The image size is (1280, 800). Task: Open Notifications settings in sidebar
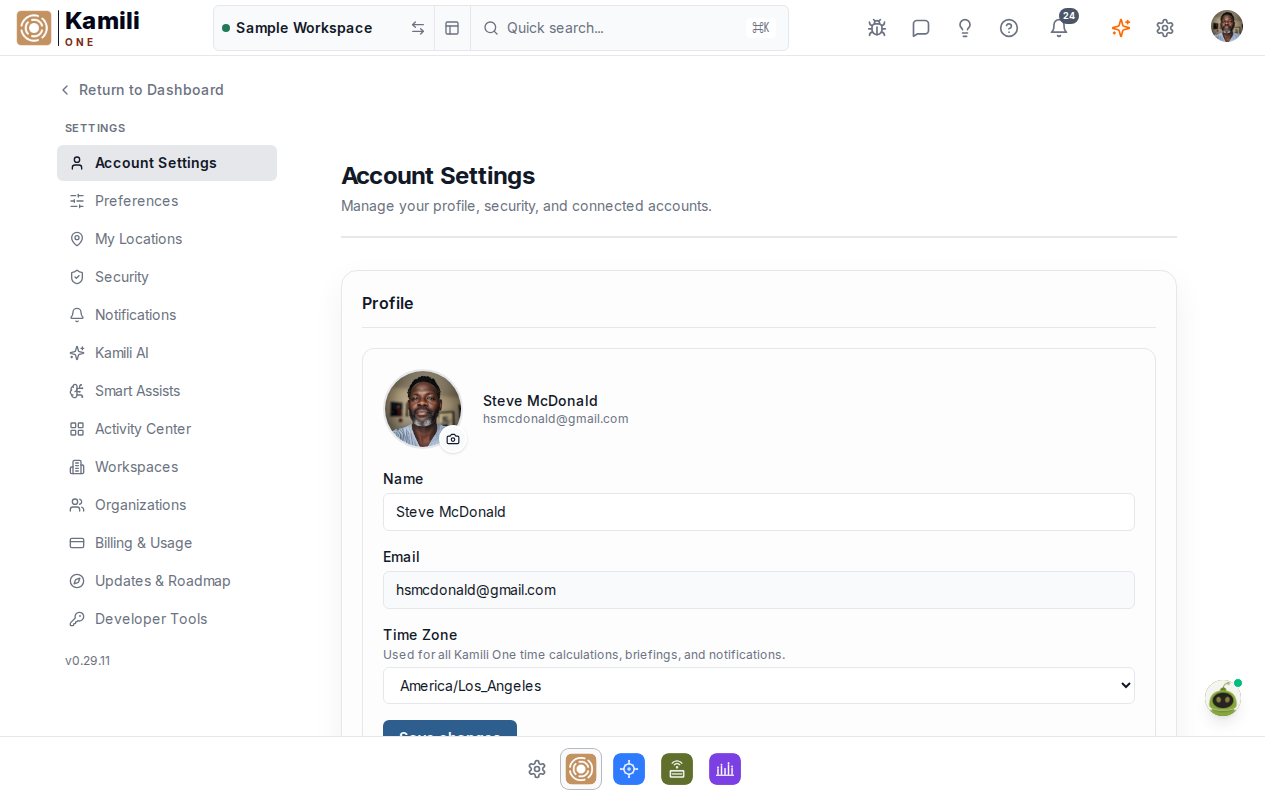[x=167, y=315]
